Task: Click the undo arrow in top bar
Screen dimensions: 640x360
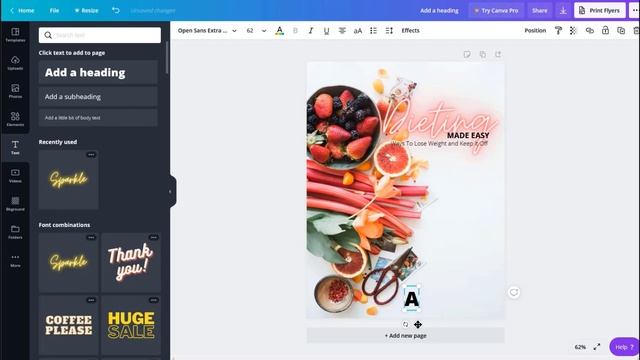Action: 116,10
